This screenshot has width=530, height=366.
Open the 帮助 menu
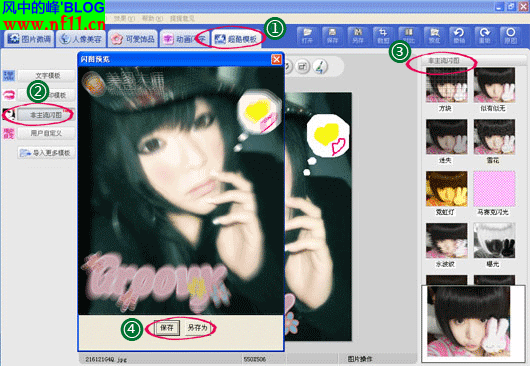pyautogui.click(x=152, y=19)
